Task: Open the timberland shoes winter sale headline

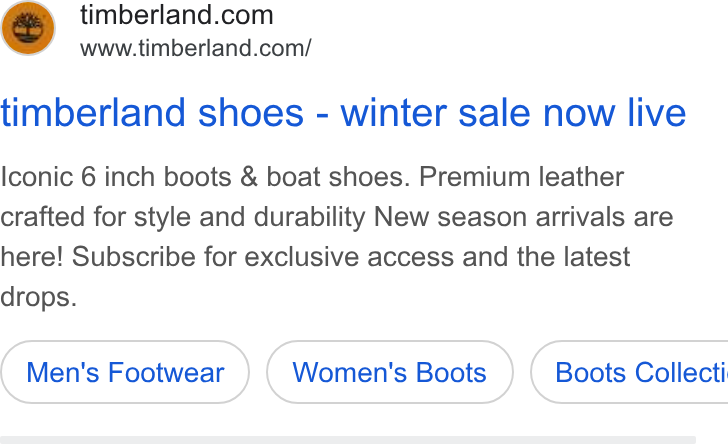Action: pos(343,113)
